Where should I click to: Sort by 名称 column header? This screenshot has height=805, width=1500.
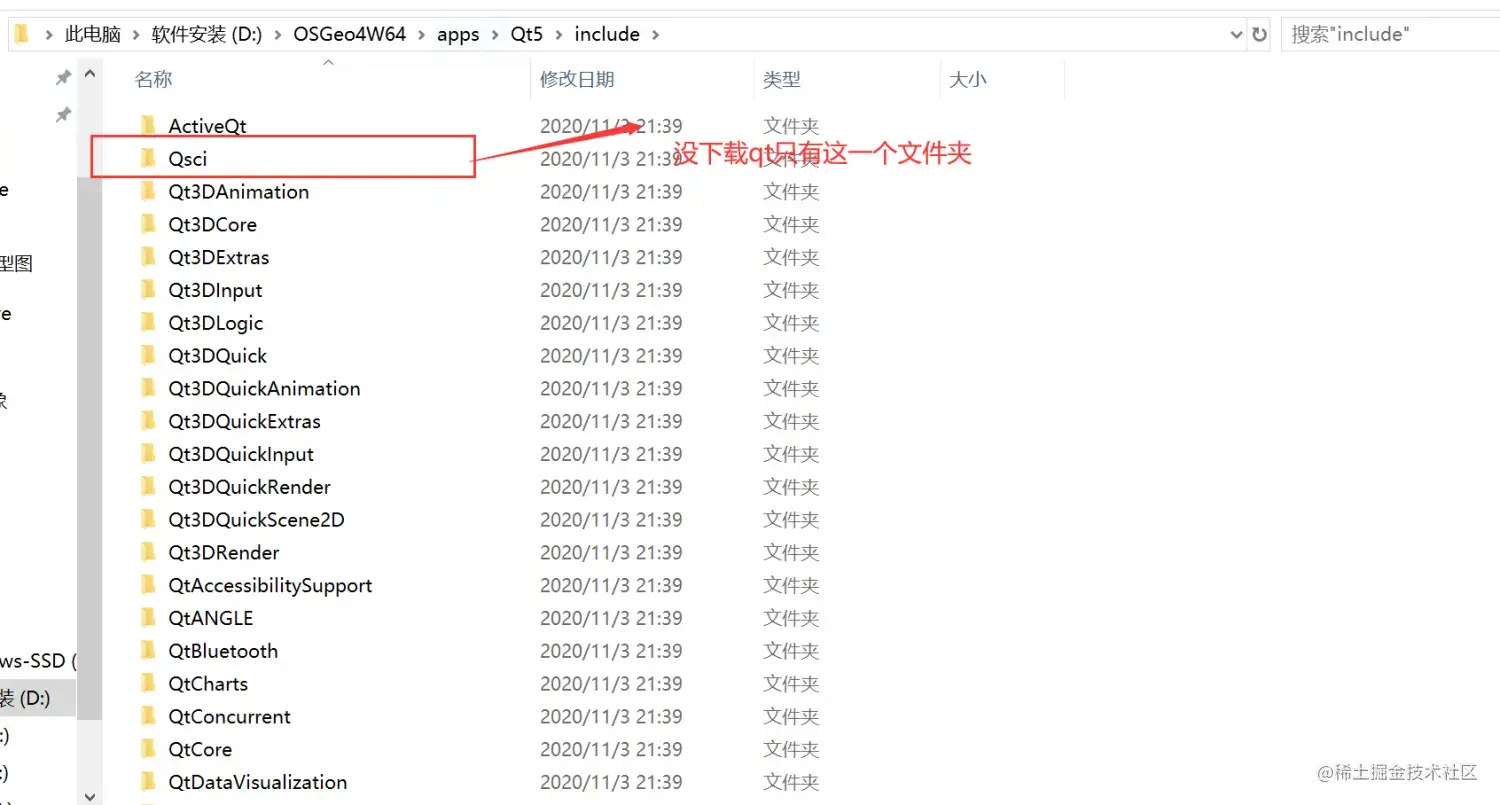point(154,79)
